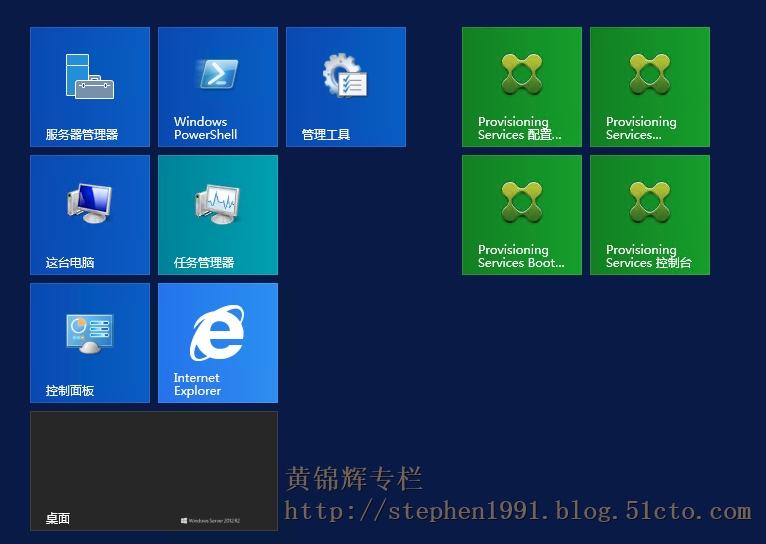This screenshot has height=544, width=766.
Task: Open the 服务器管理器 (Server Manager) tile
Action: tap(90, 87)
